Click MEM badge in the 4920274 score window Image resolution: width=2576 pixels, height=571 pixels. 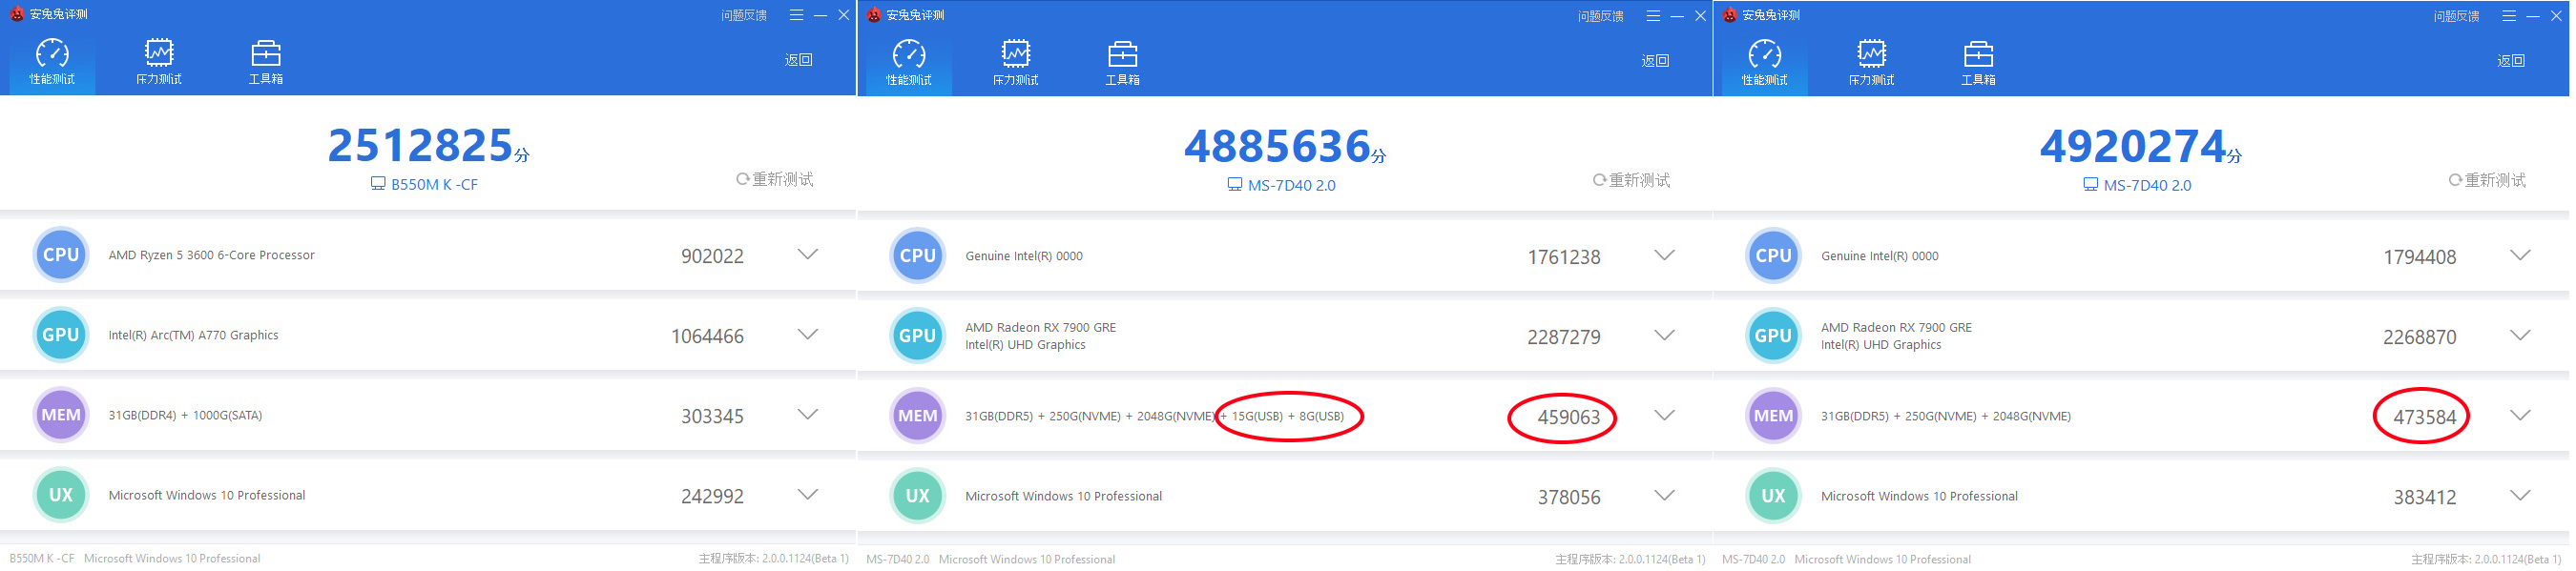pos(1774,416)
